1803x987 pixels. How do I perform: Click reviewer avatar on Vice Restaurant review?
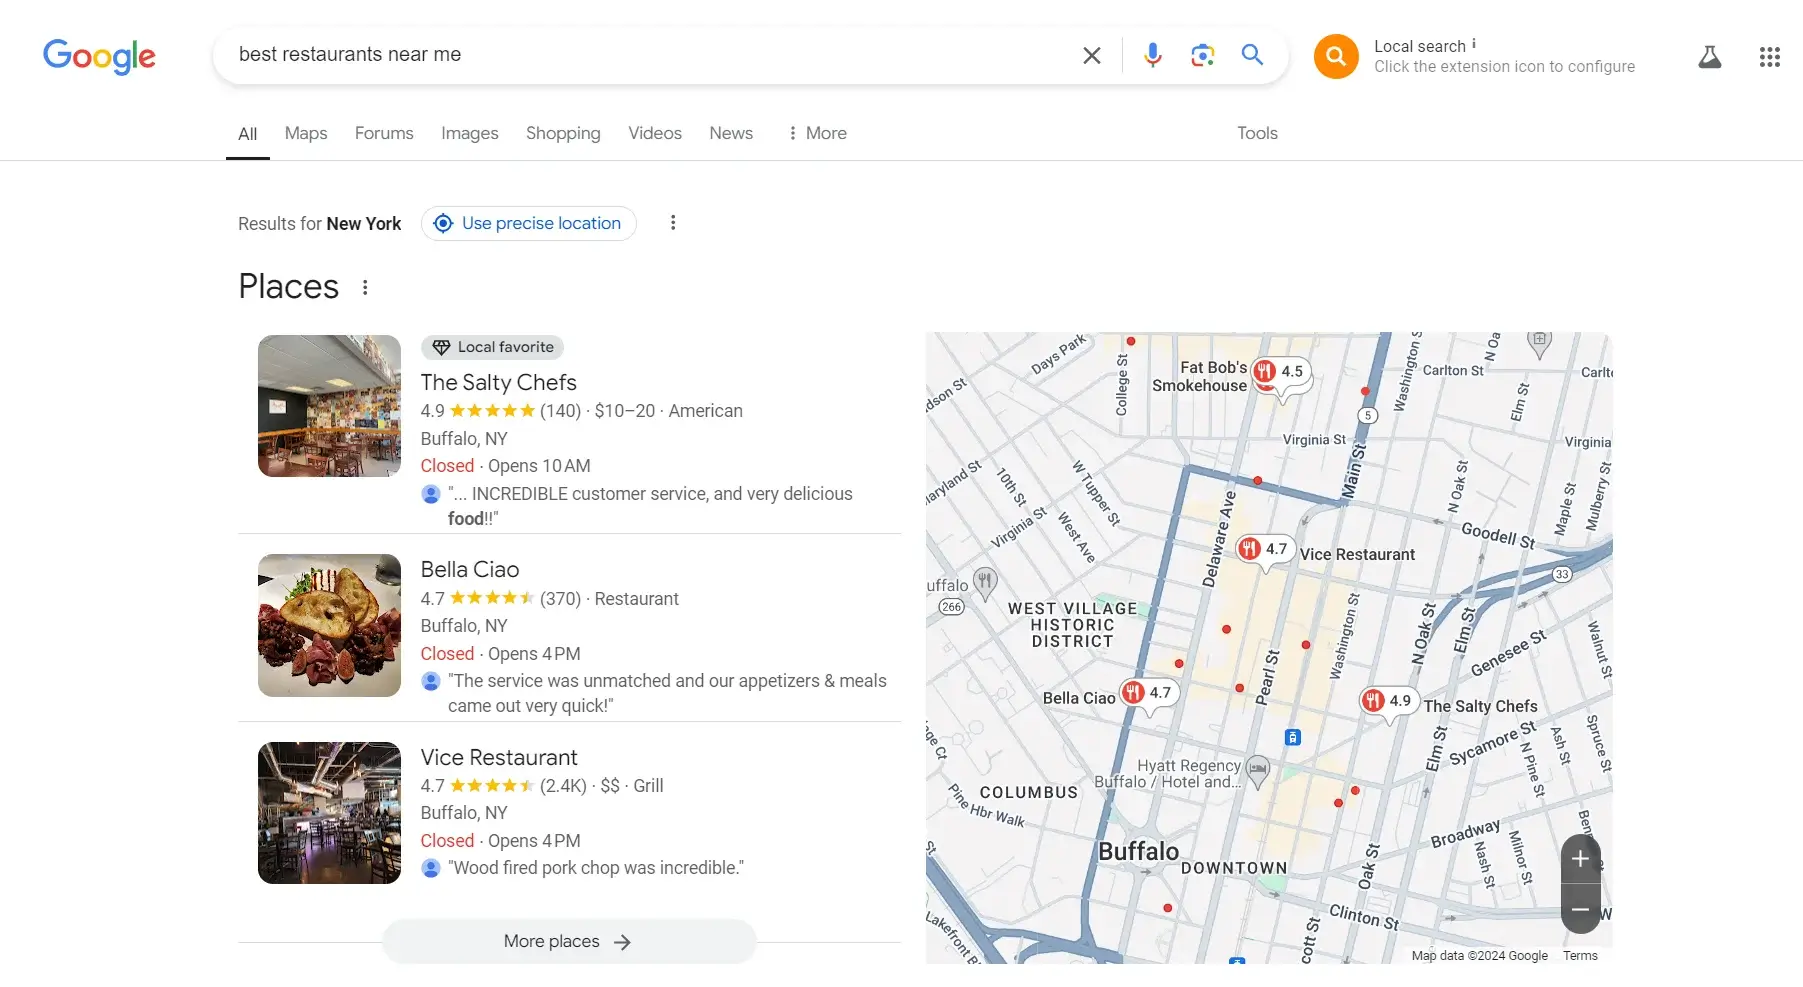pyautogui.click(x=431, y=868)
